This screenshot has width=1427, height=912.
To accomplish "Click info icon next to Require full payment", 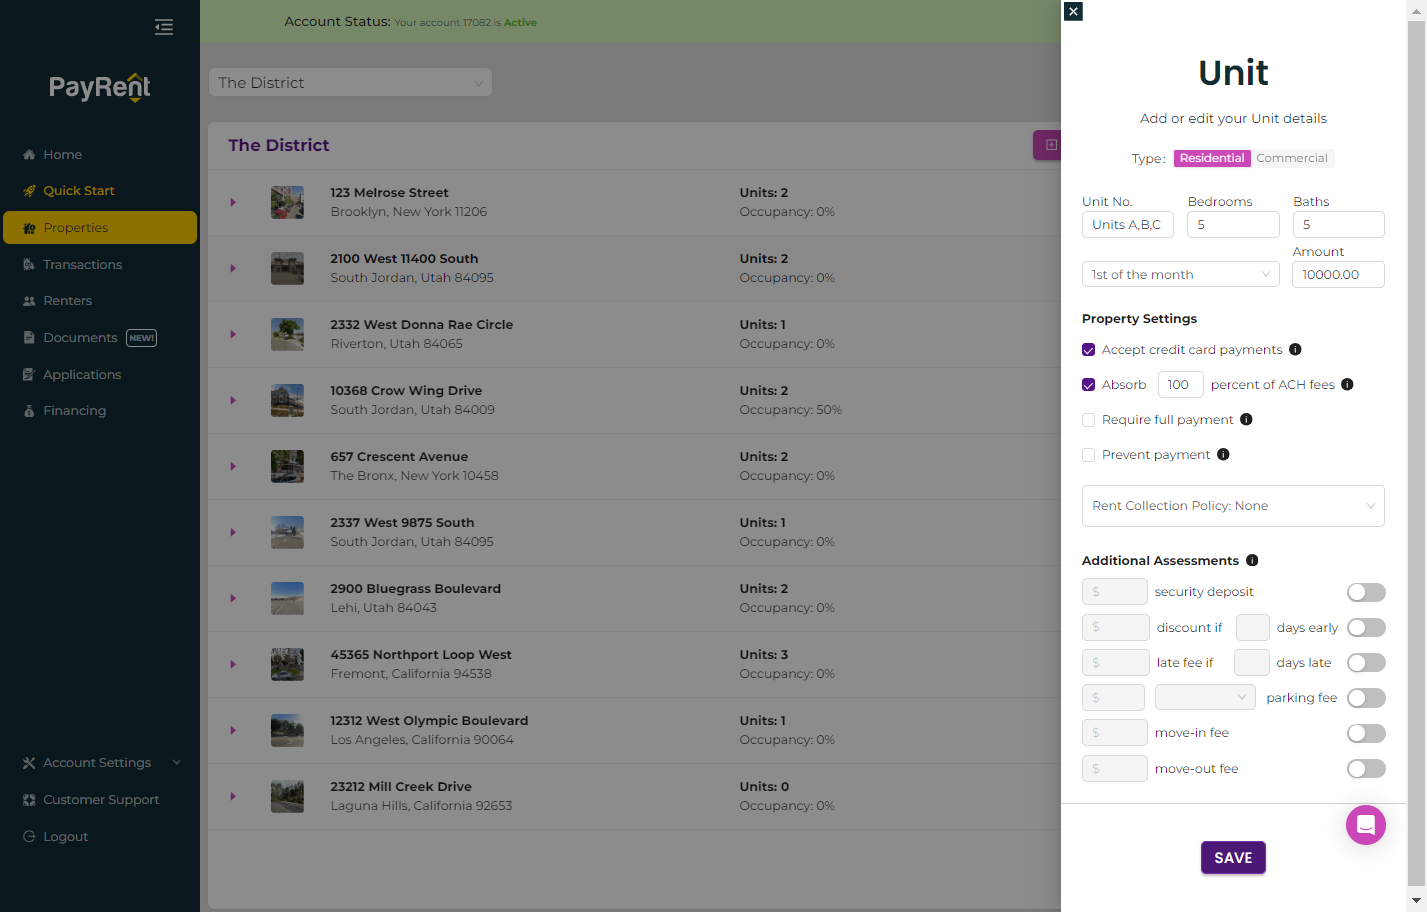I will tap(1246, 420).
